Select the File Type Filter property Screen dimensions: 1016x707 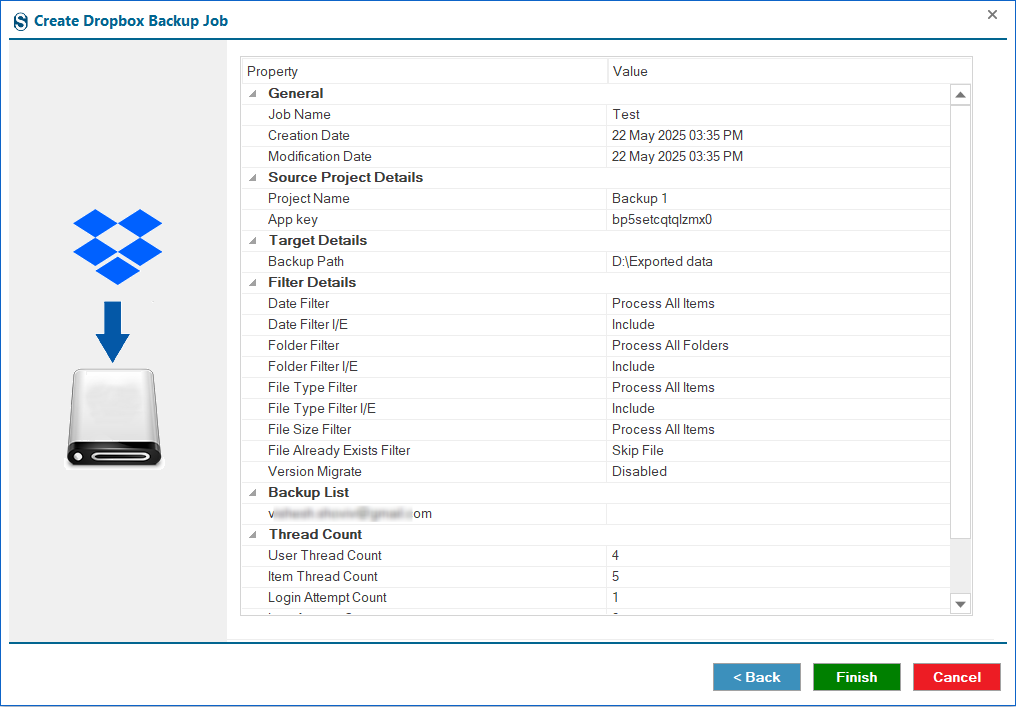(312, 388)
